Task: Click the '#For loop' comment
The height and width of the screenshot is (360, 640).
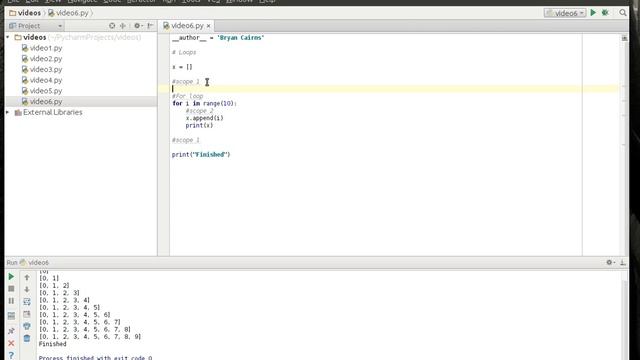Action: [x=187, y=96]
